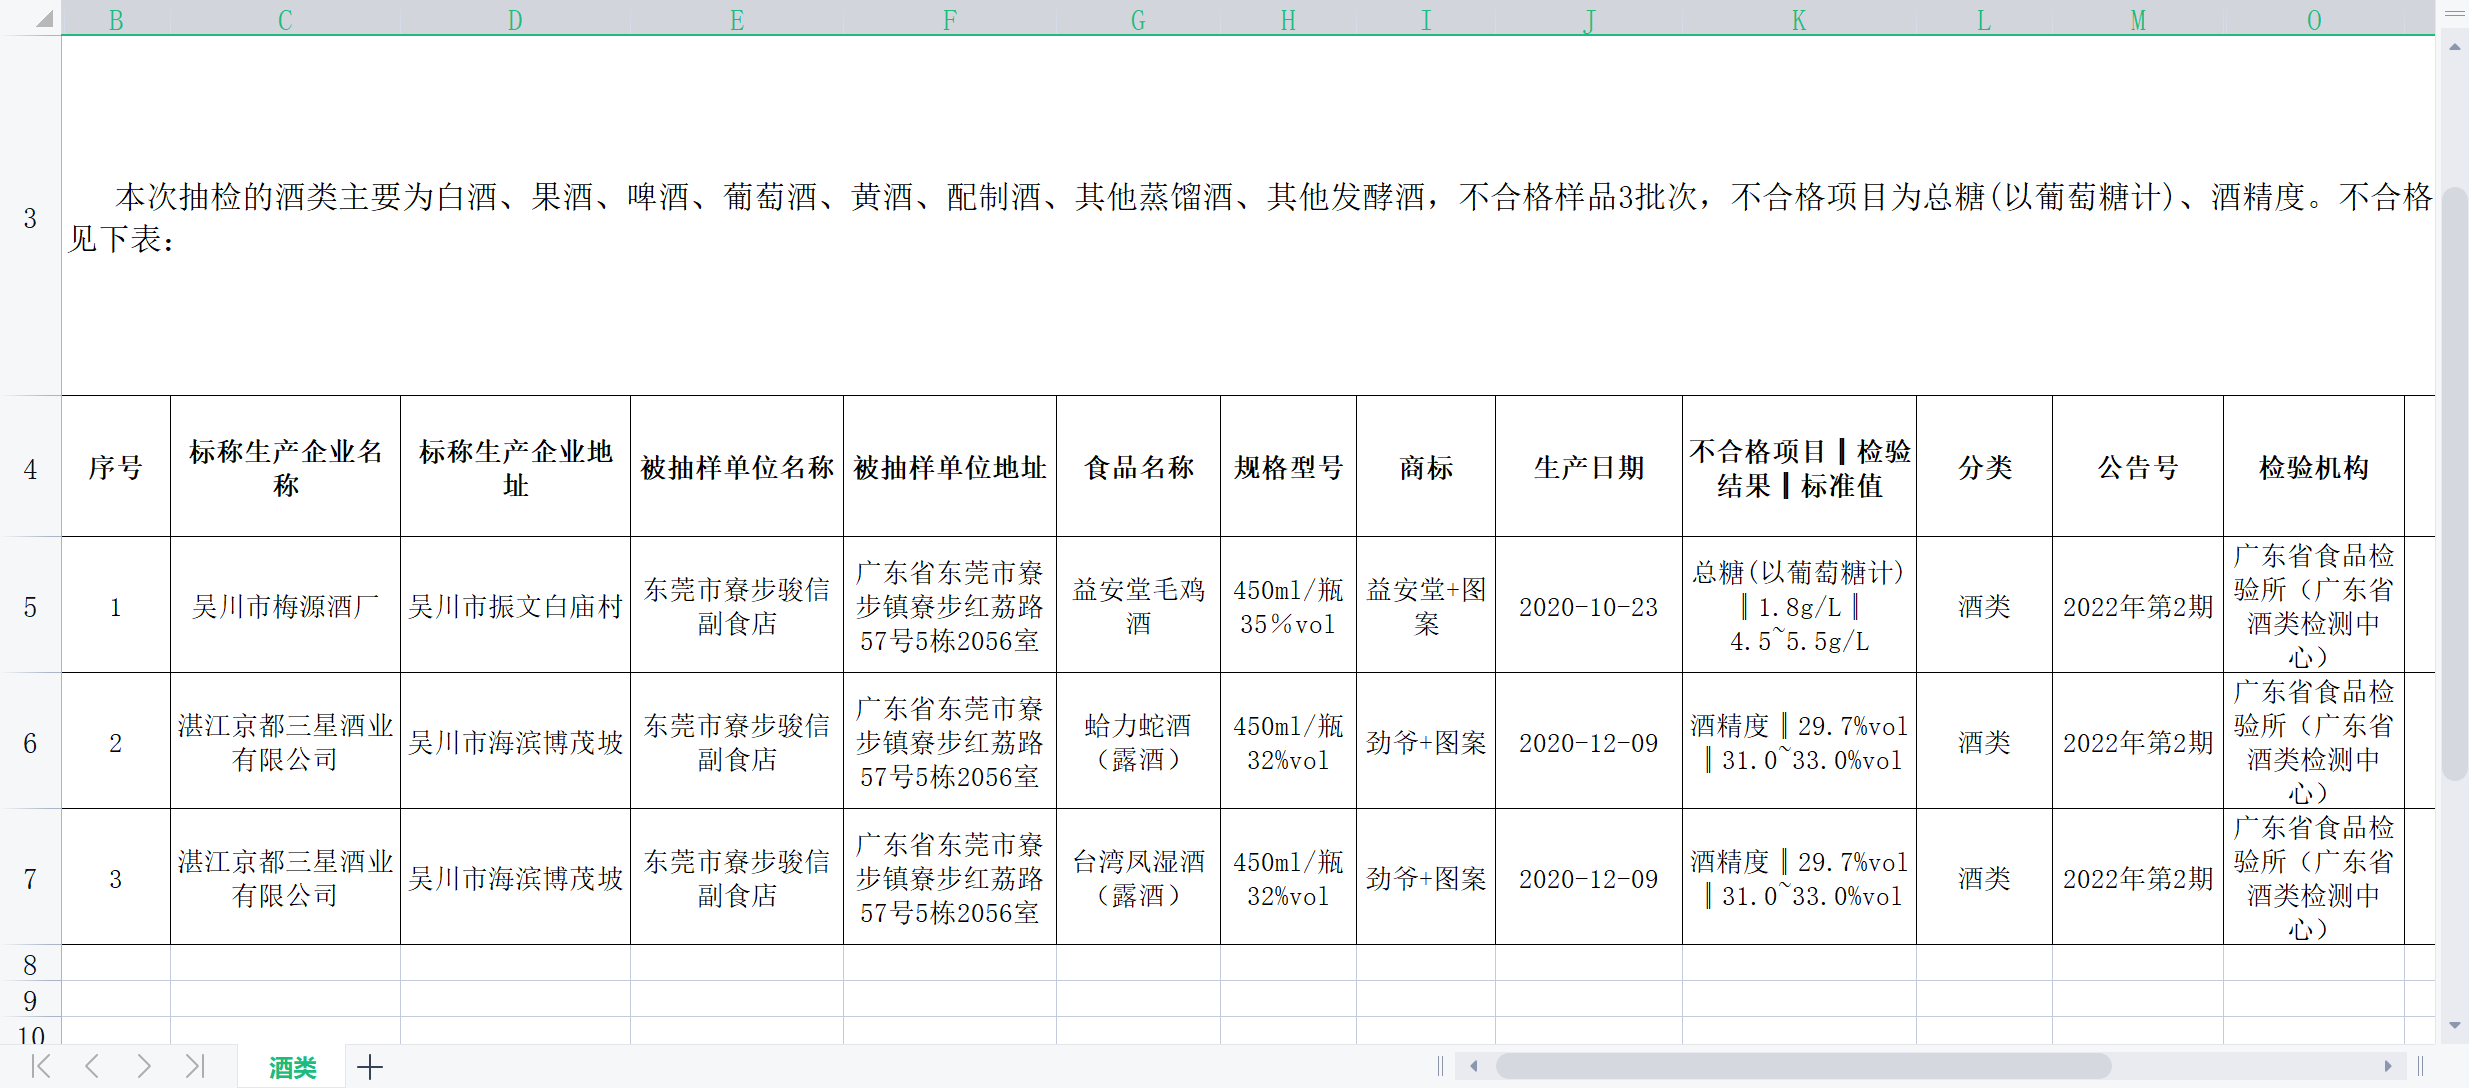Go to first sheet navigation arrow
Viewport: 2469px width, 1088px height.
click(41, 1066)
